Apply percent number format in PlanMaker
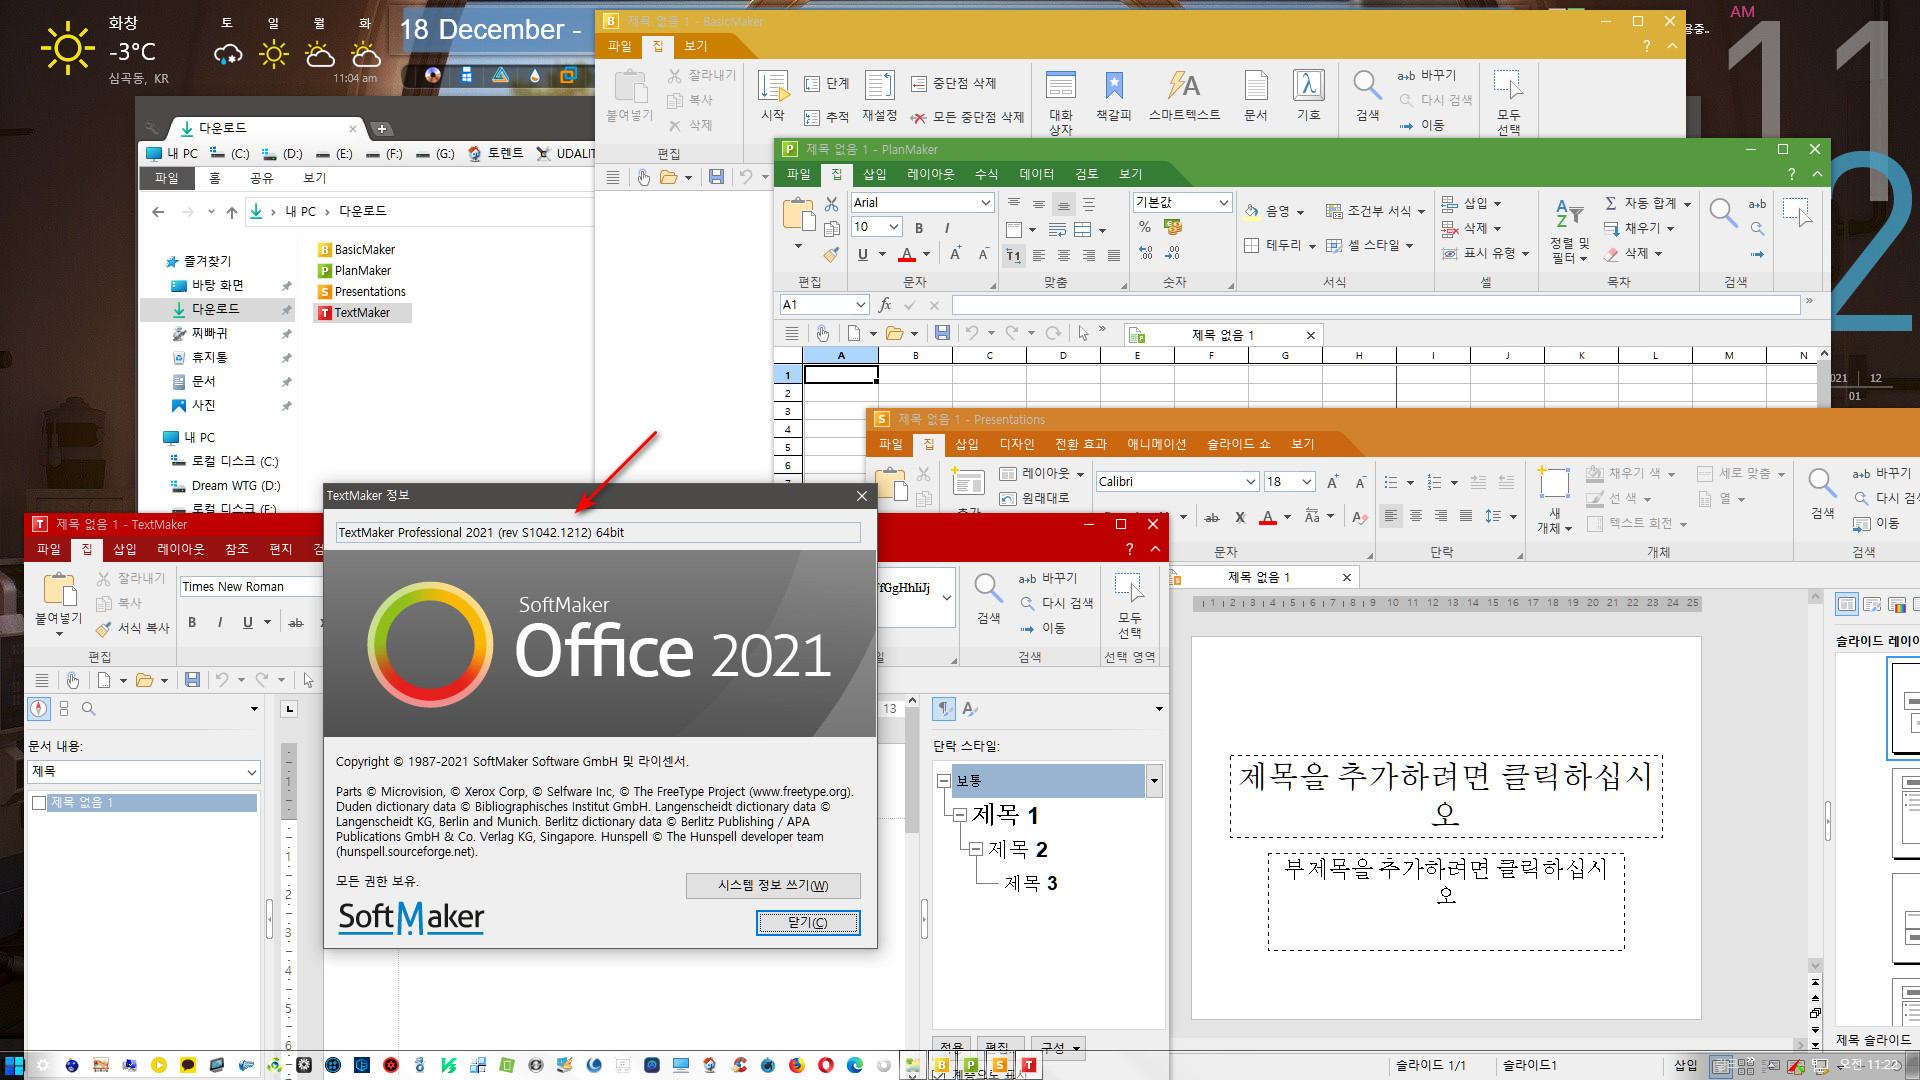Screen dimensions: 1920x1080 pyautogui.click(x=1145, y=228)
